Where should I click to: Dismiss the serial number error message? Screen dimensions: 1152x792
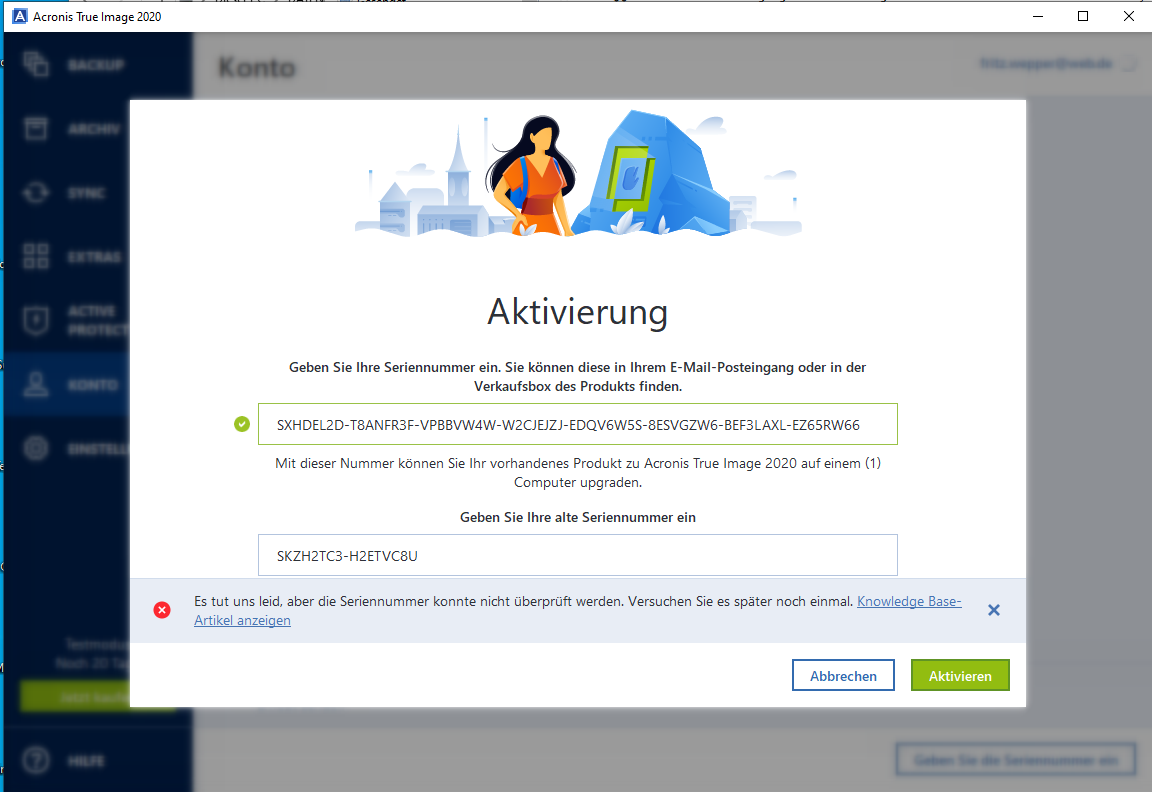pos(993,610)
